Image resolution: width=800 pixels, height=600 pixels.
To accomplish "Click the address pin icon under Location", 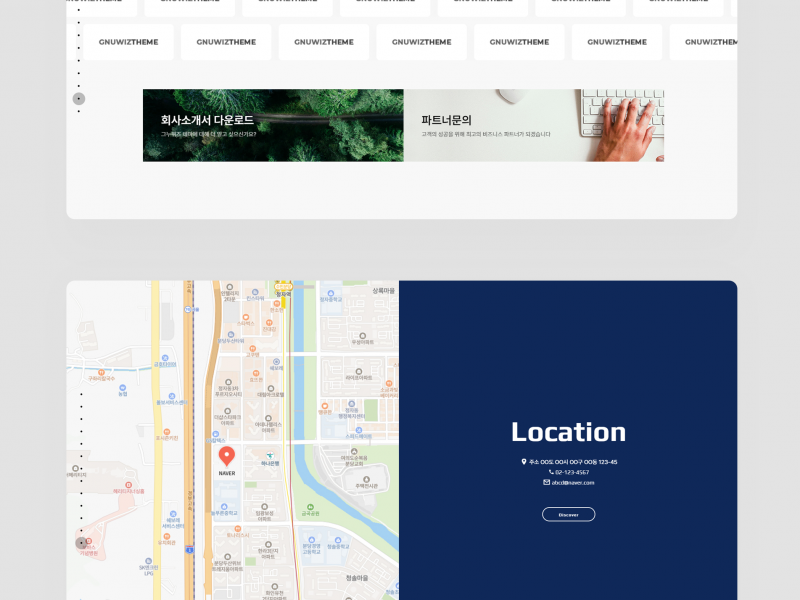I will (523, 462).
